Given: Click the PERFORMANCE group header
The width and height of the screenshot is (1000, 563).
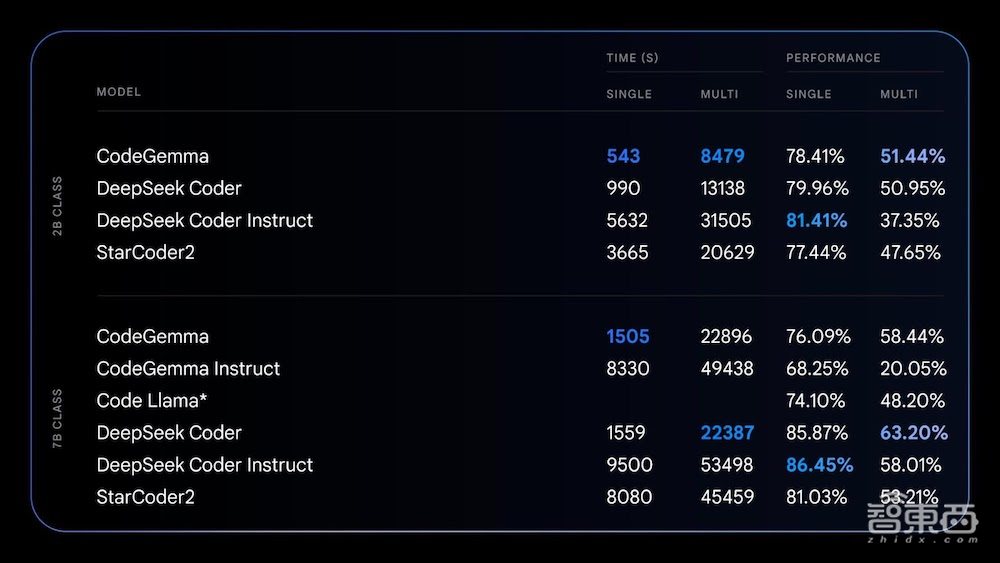Looking at the screenshot, I should (833, 58).
